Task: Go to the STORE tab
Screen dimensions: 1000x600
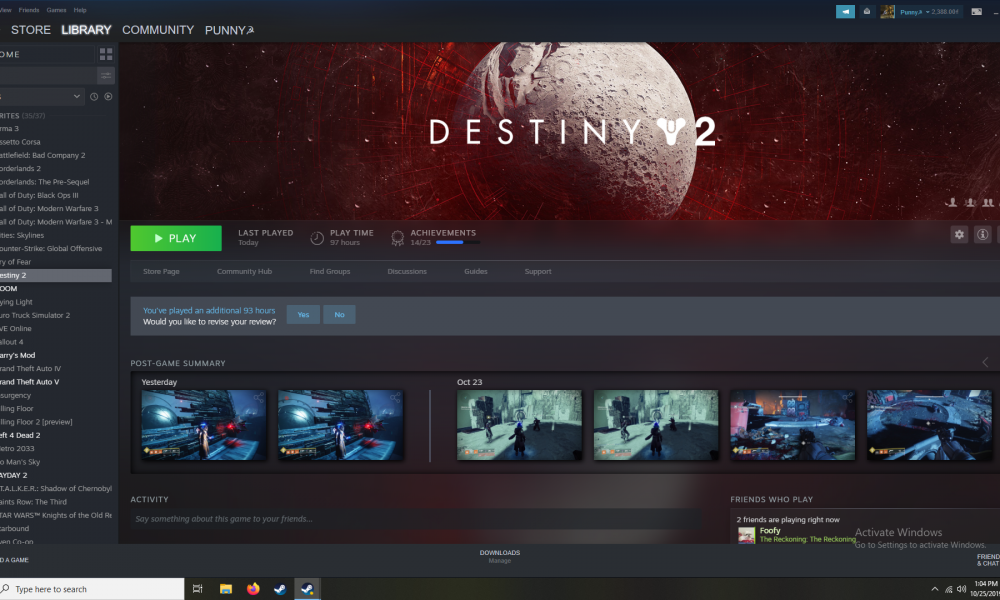Action: click(31, 30)
